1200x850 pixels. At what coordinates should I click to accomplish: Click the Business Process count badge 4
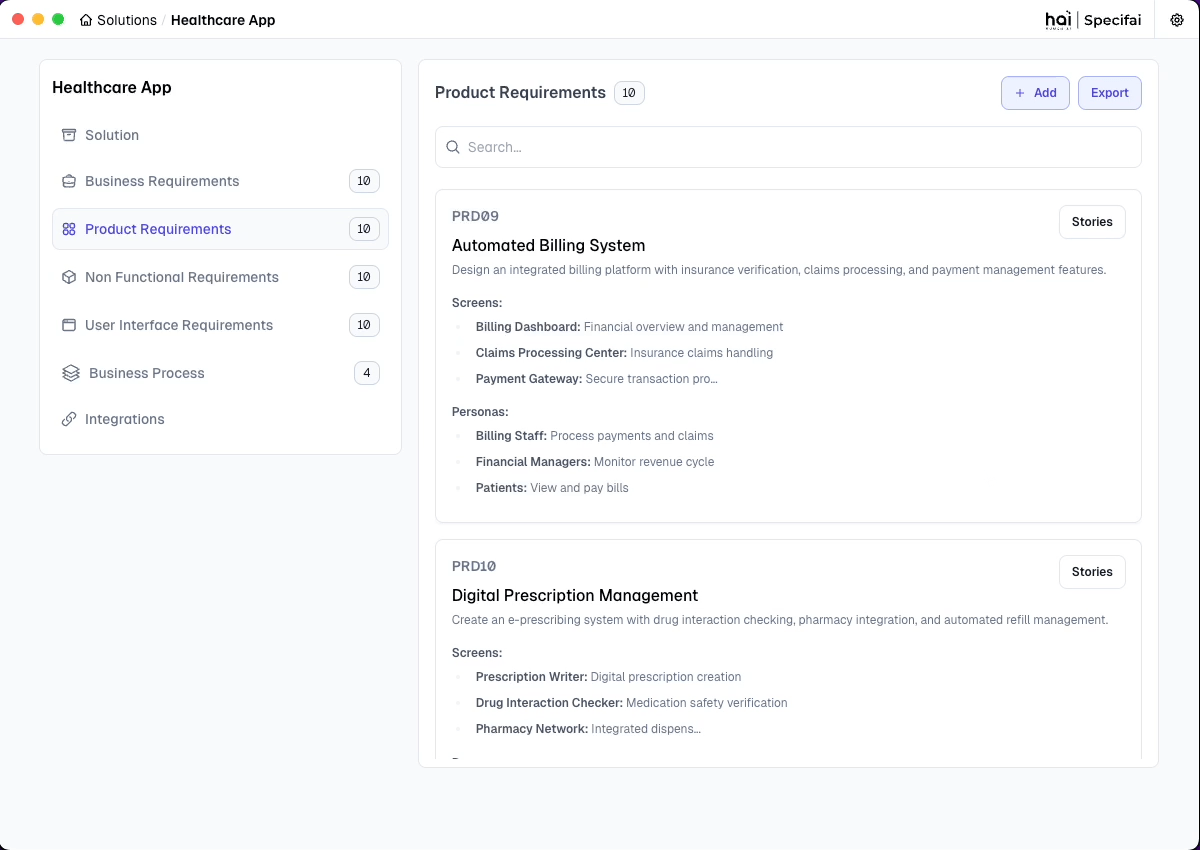[367, 373]
